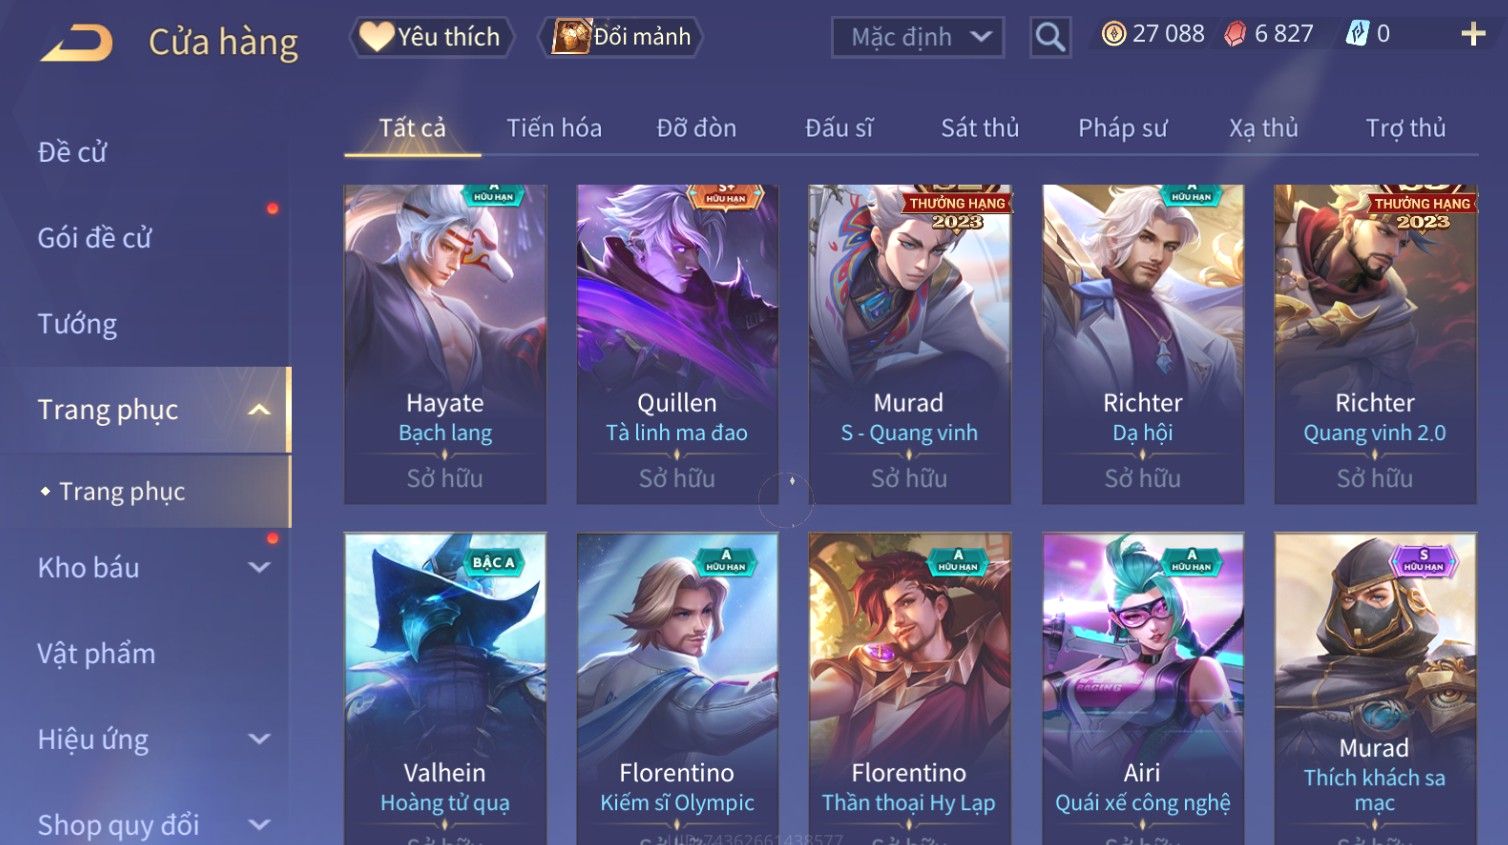Viewport: 1508px width, 845px height.
Task: Open Đổi mảnh fragment exchange chest
Action: click(620, 37)
